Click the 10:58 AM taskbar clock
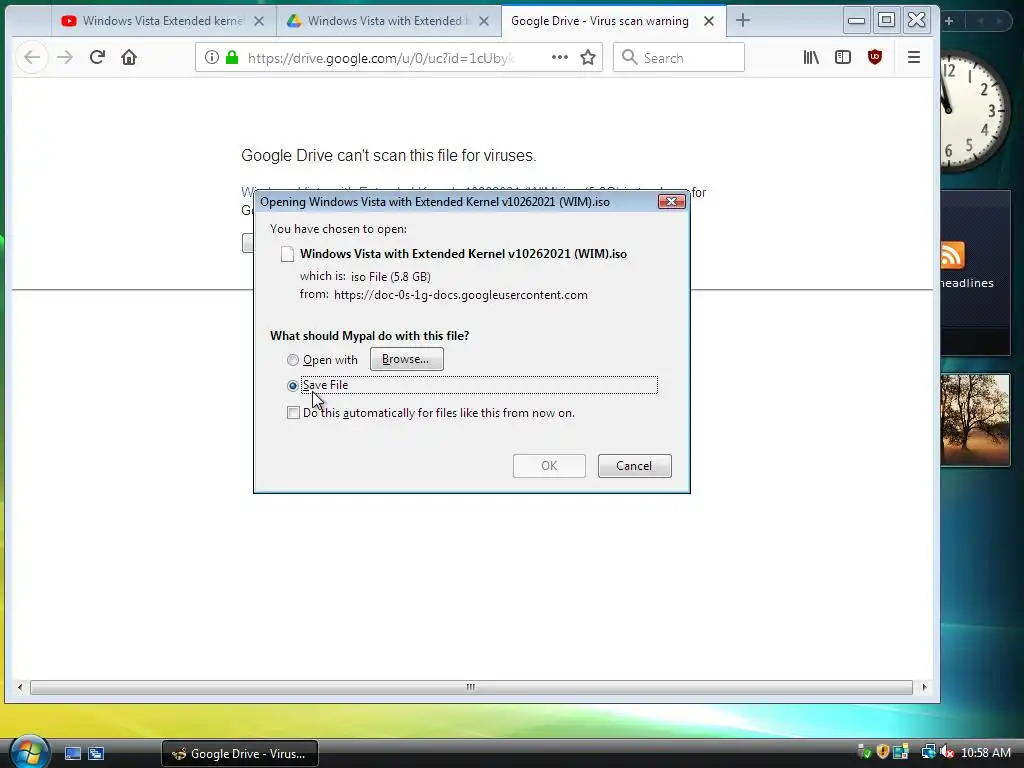The height and width of the screenshot is (768, 1024). click(986, 753)
